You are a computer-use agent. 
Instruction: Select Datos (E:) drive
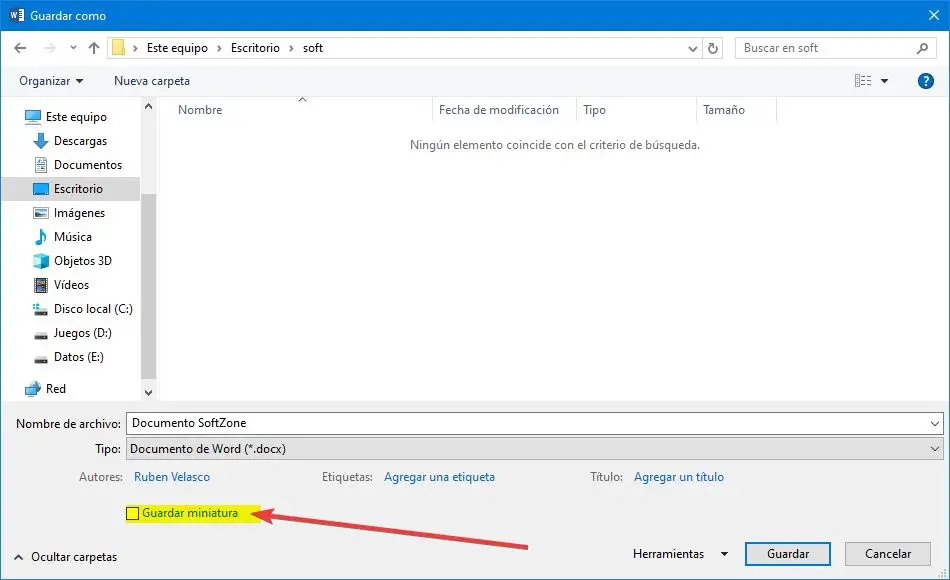click(68, 357)
